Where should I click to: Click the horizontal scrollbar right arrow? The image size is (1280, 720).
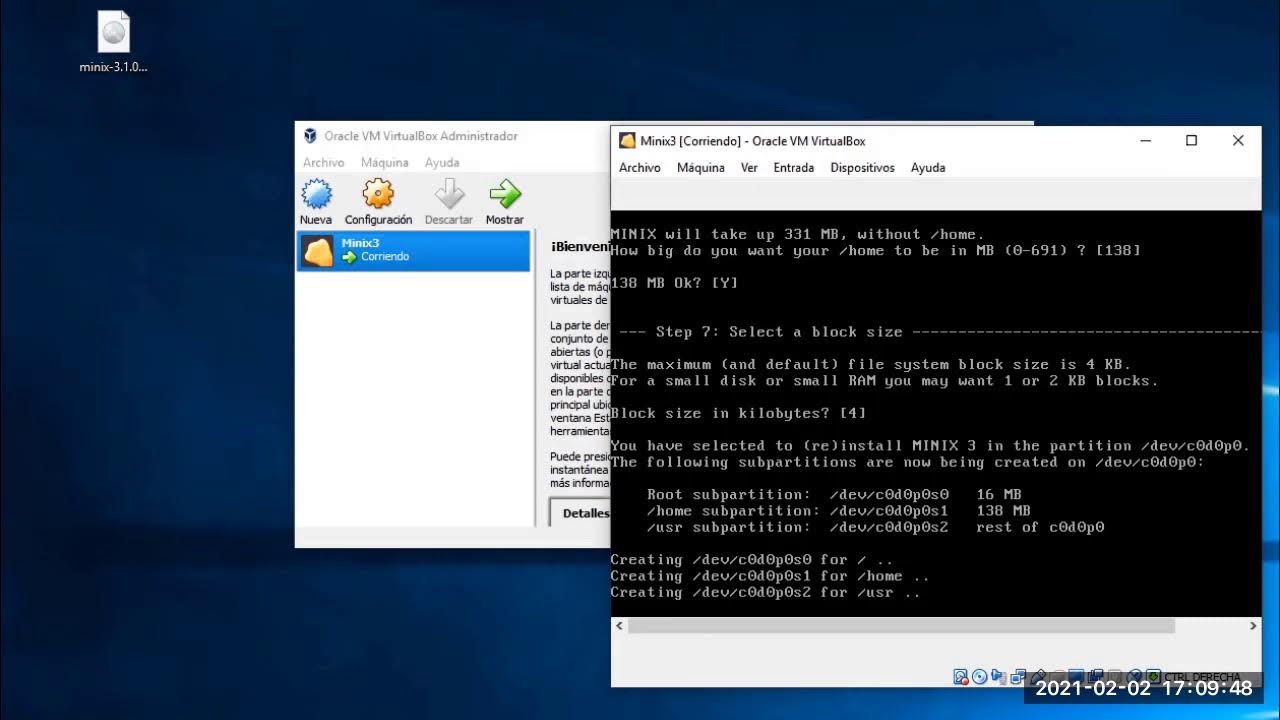coord(1253,626)
